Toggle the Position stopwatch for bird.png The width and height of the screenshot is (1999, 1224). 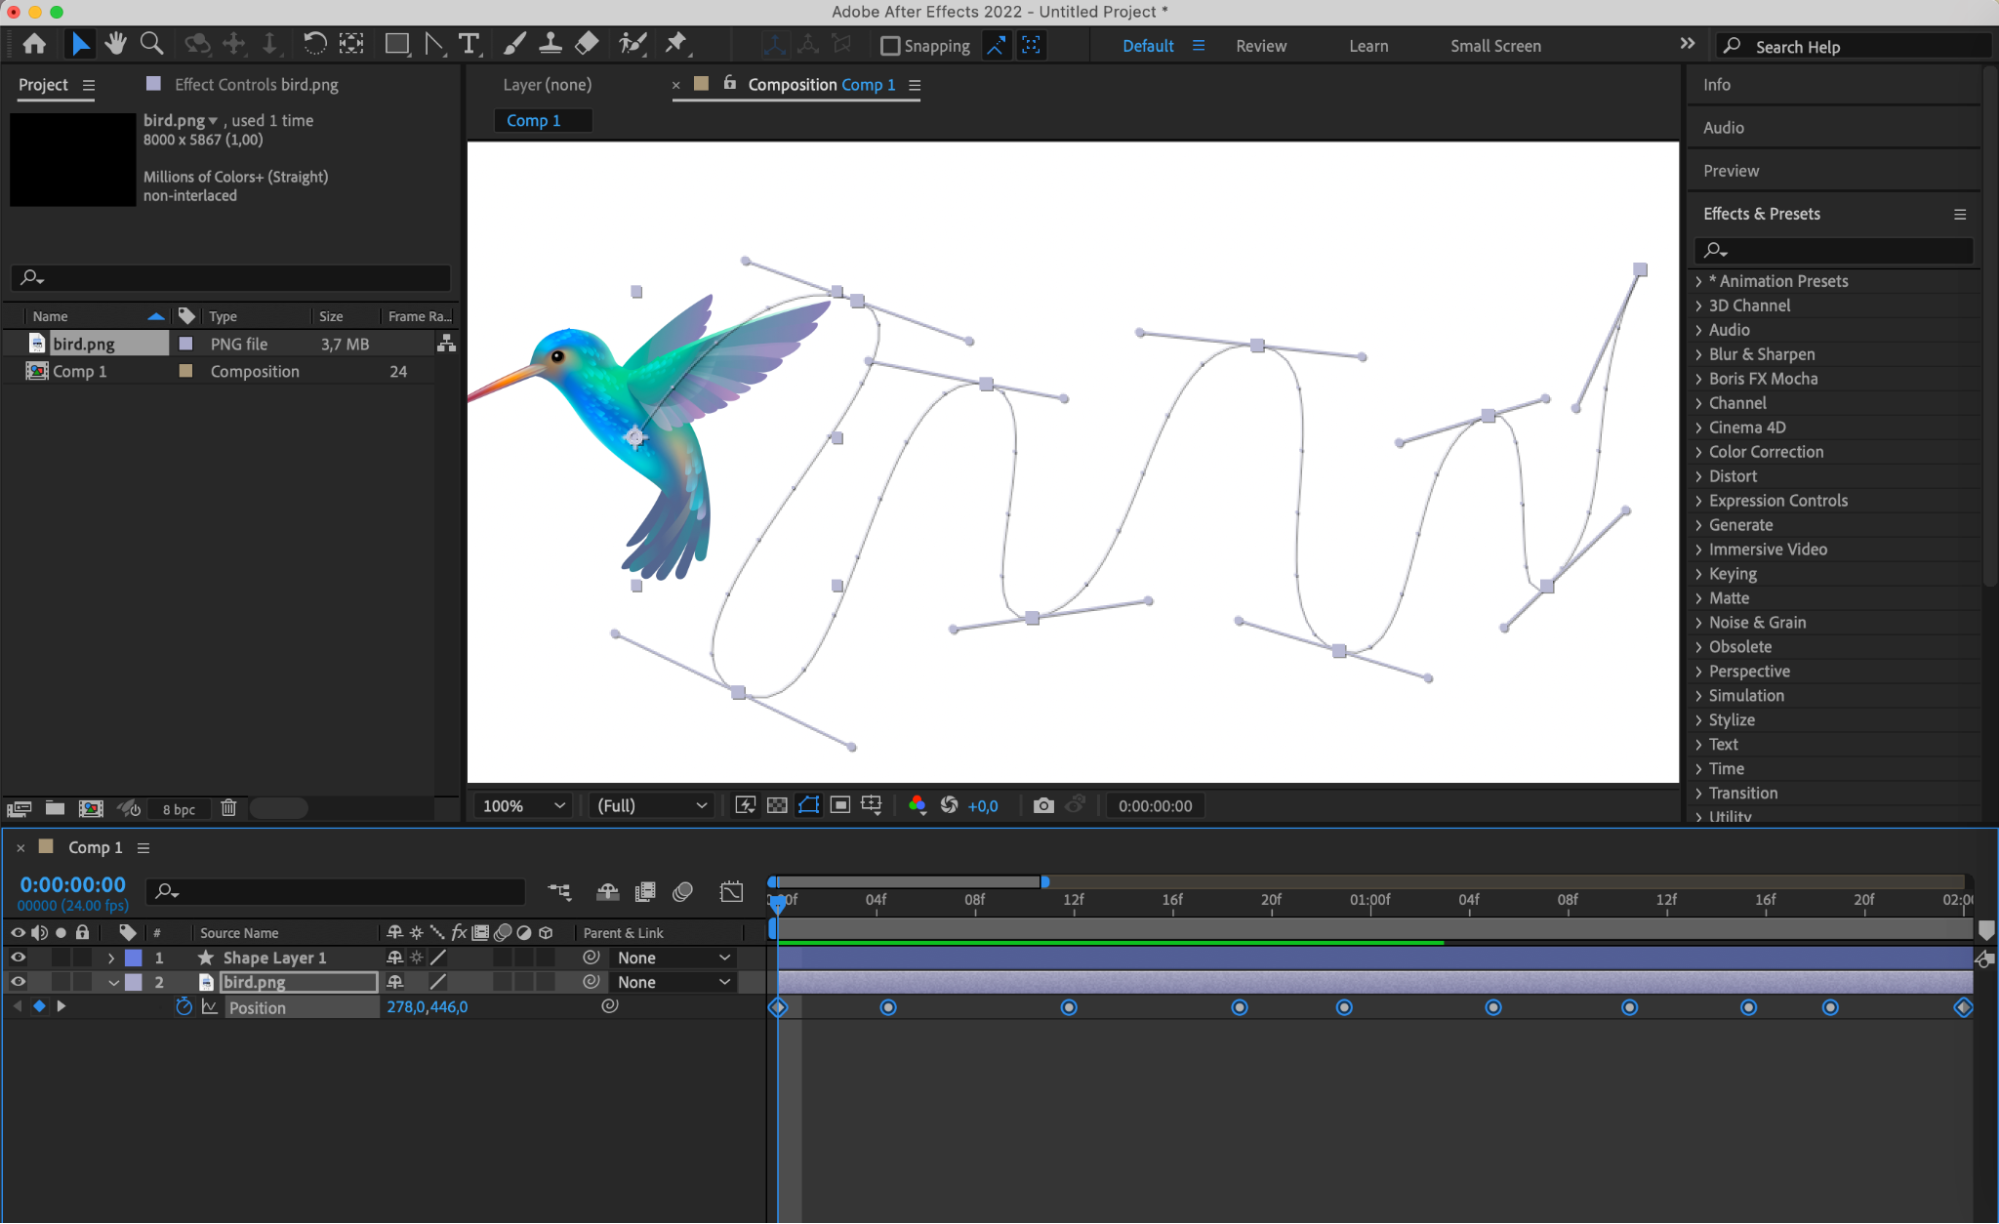pyautogui.click(x=184, y=1007)
